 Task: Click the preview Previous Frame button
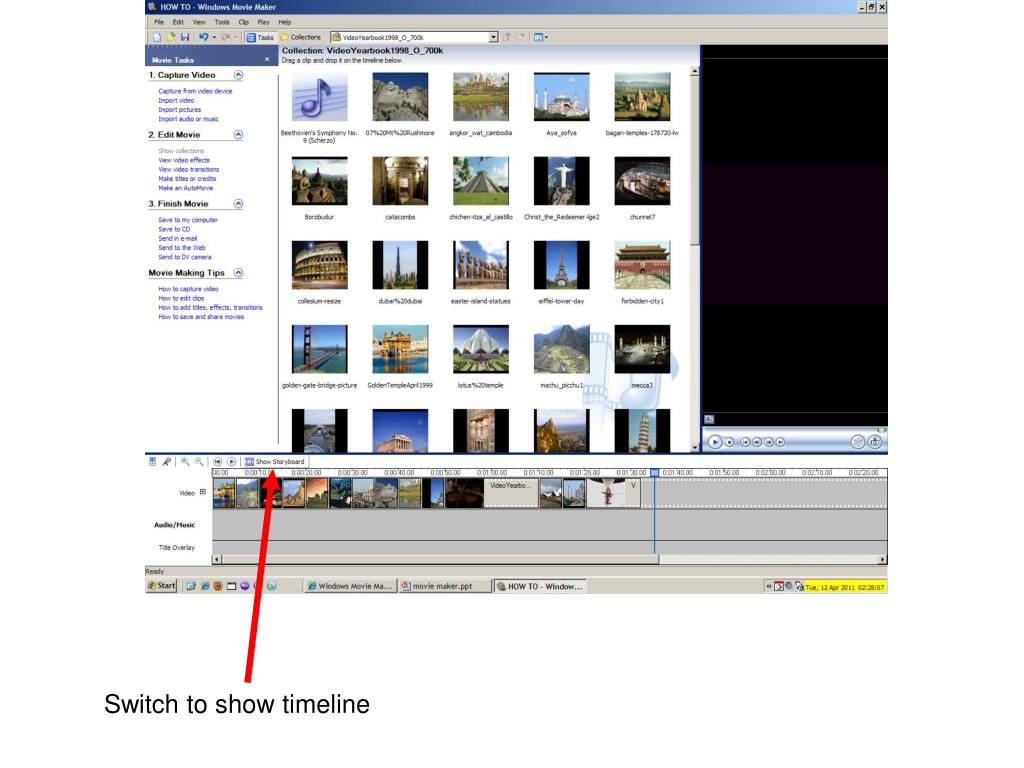757,442
